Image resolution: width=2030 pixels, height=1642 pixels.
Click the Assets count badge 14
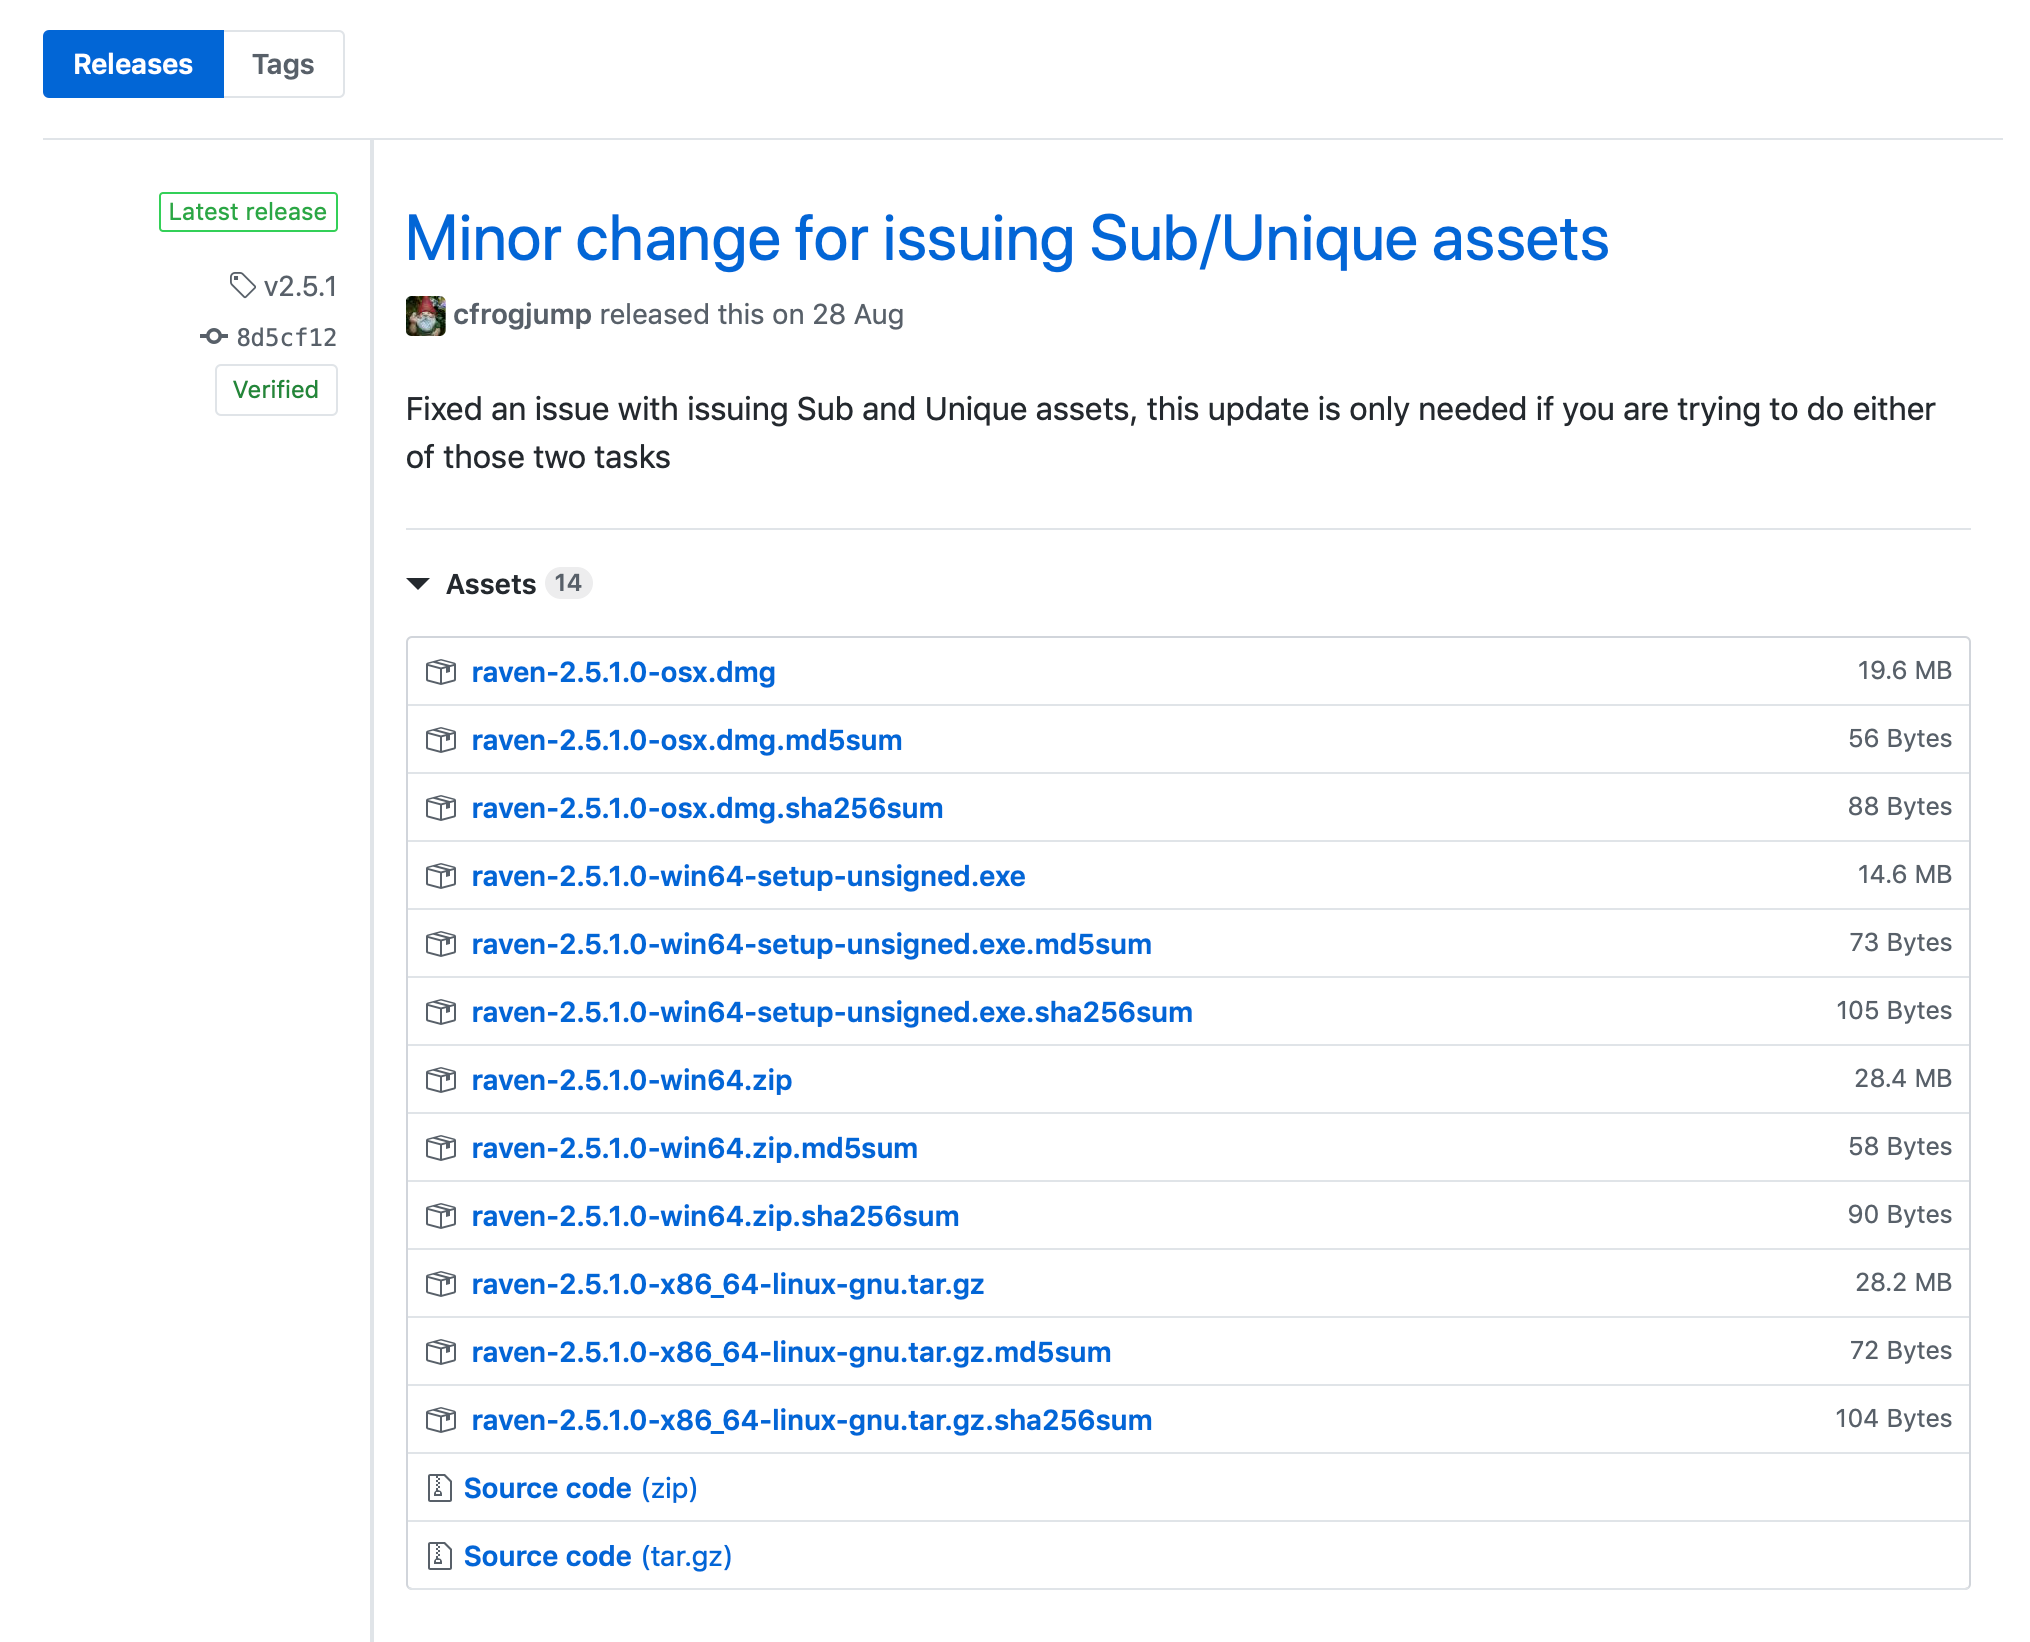(568, 583)
